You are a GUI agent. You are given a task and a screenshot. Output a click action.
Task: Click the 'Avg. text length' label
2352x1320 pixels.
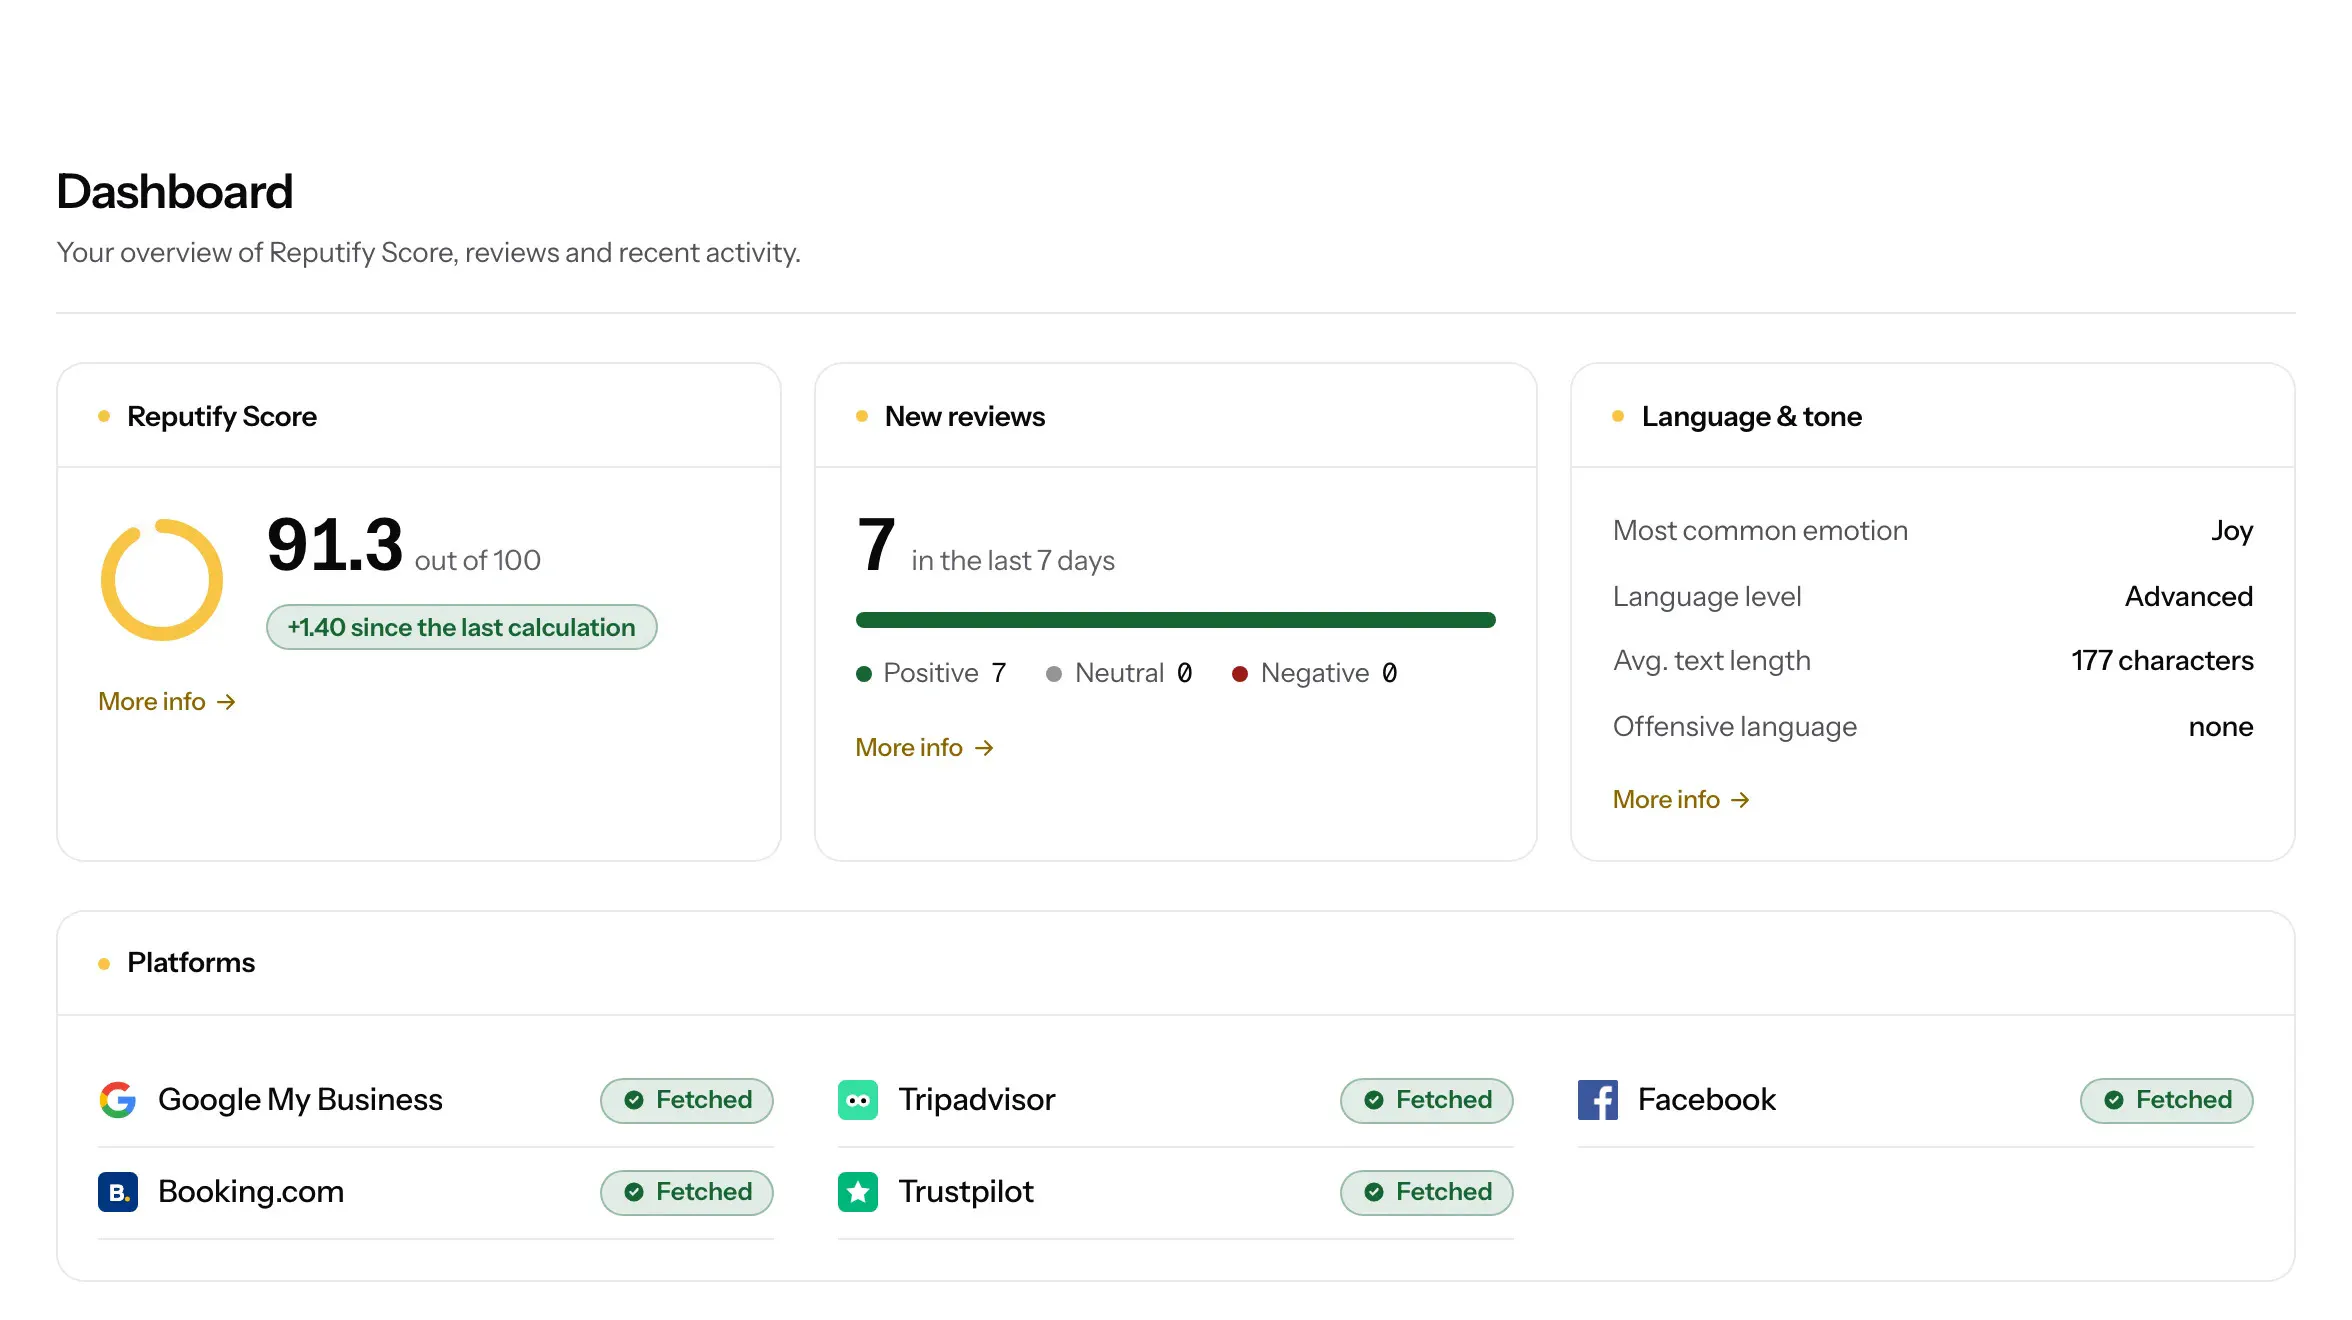(x=1712, y=661)
